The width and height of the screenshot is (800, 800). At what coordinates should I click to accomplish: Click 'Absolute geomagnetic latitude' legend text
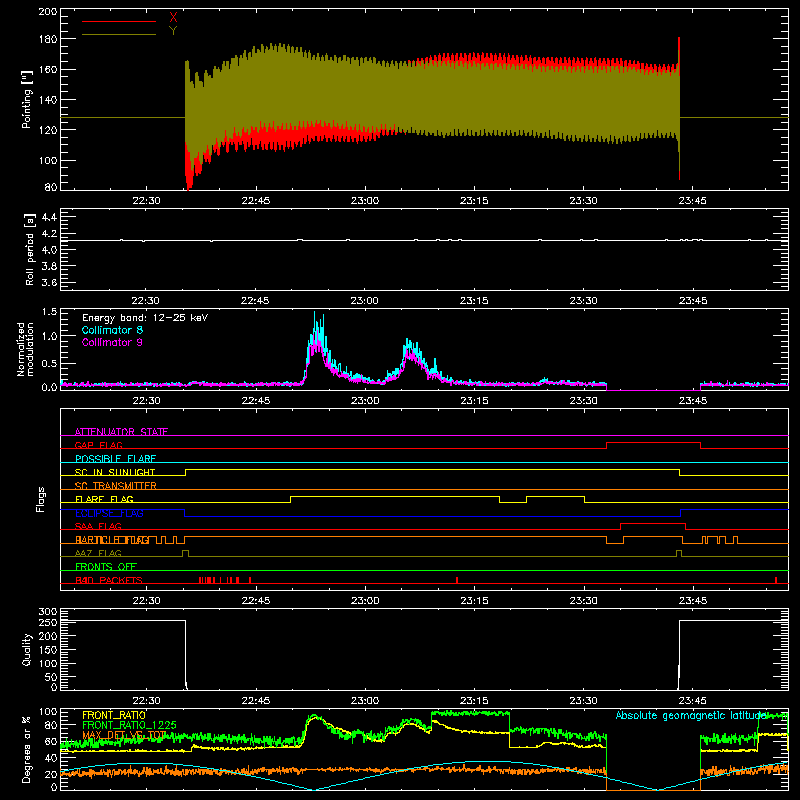click(x=691, y=715)
